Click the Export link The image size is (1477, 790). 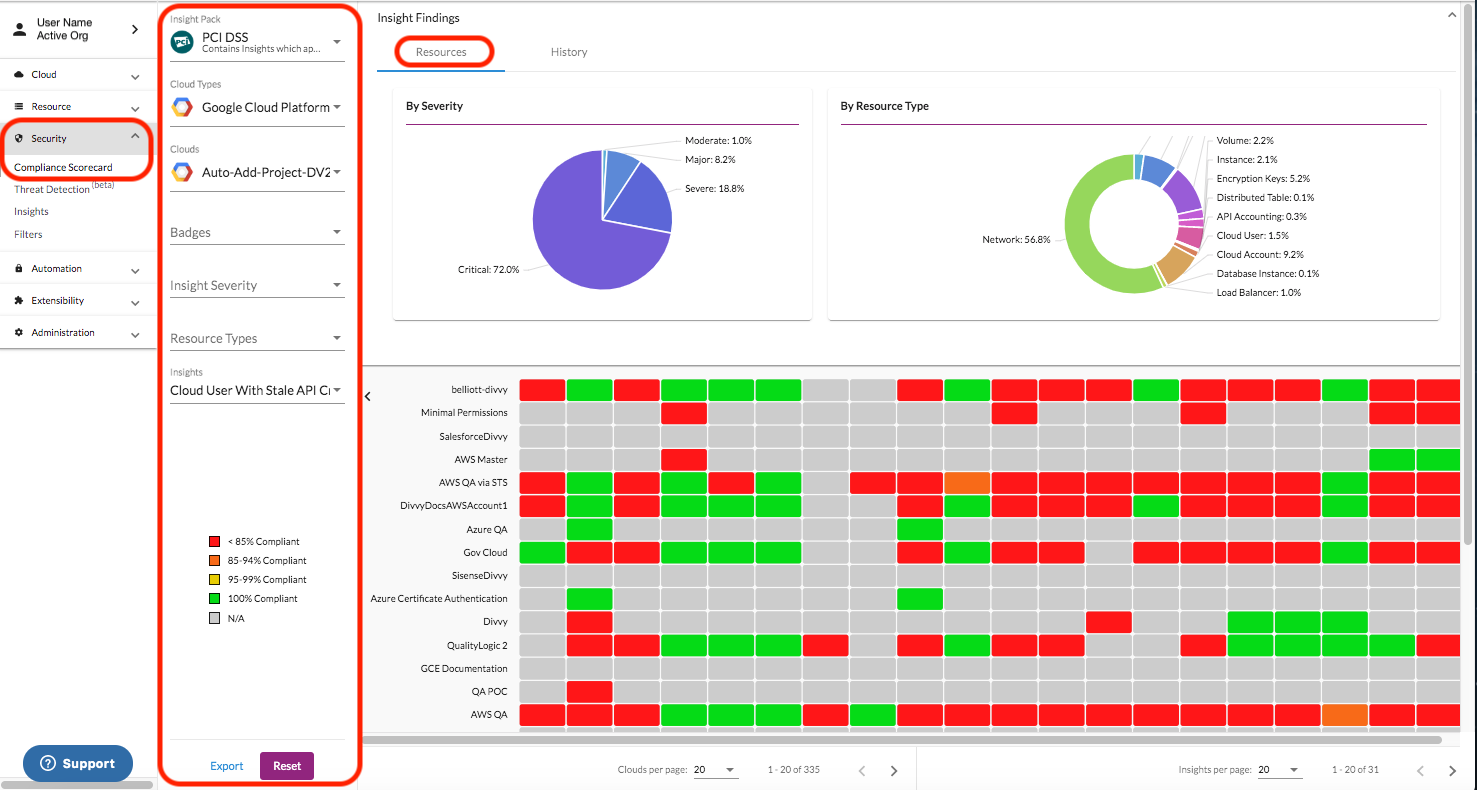(x=227, y=766)
